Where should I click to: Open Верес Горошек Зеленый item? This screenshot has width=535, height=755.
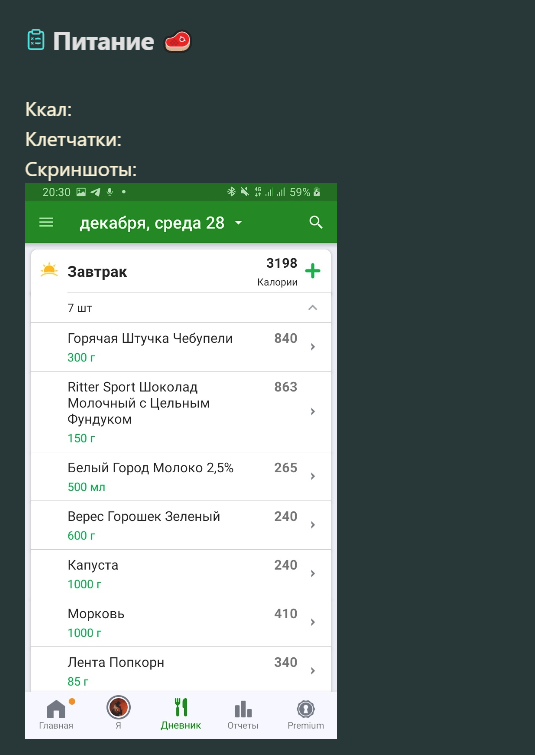[x=181, y=525]
